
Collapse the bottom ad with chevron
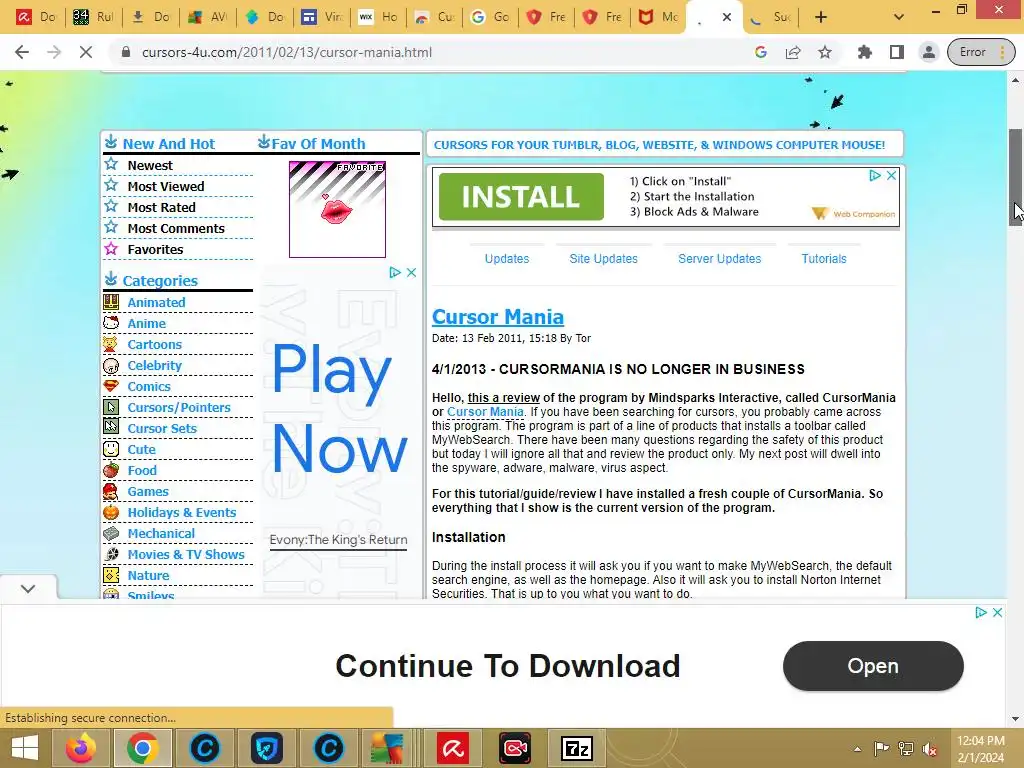pyautogui.click(x=28, y=588)
